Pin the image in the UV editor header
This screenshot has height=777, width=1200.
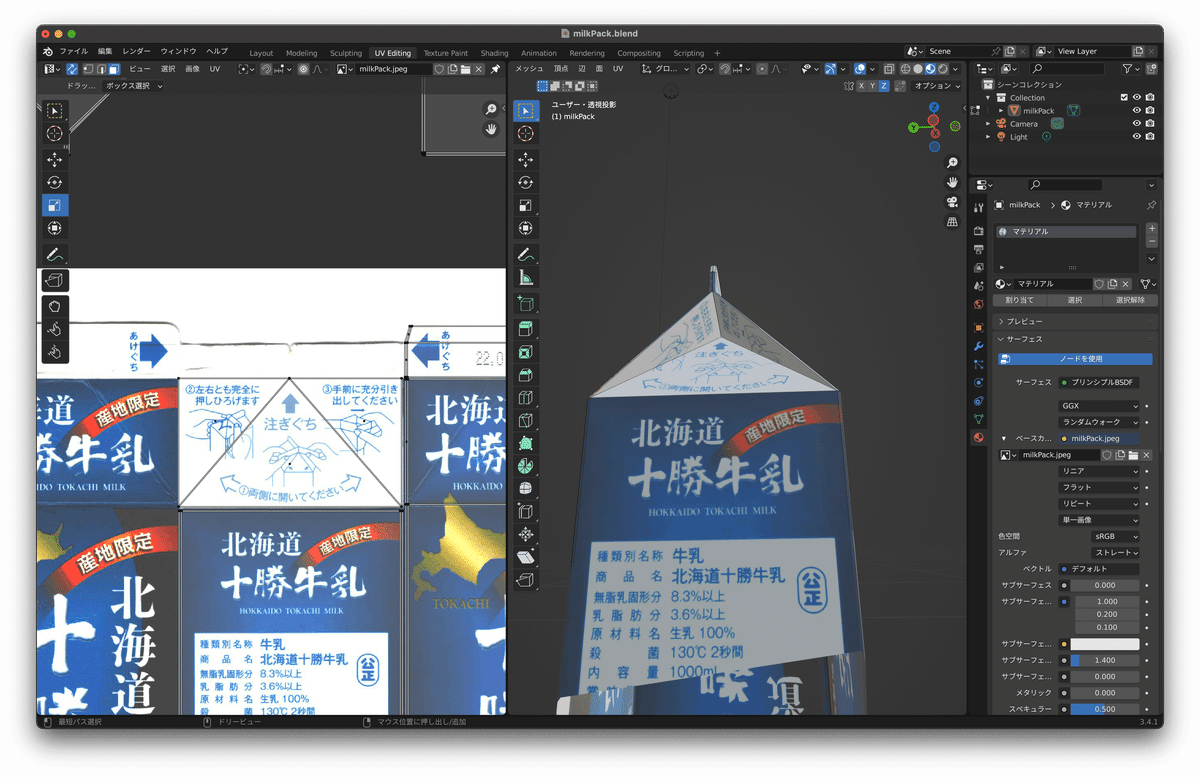click(x=495, y=69)
